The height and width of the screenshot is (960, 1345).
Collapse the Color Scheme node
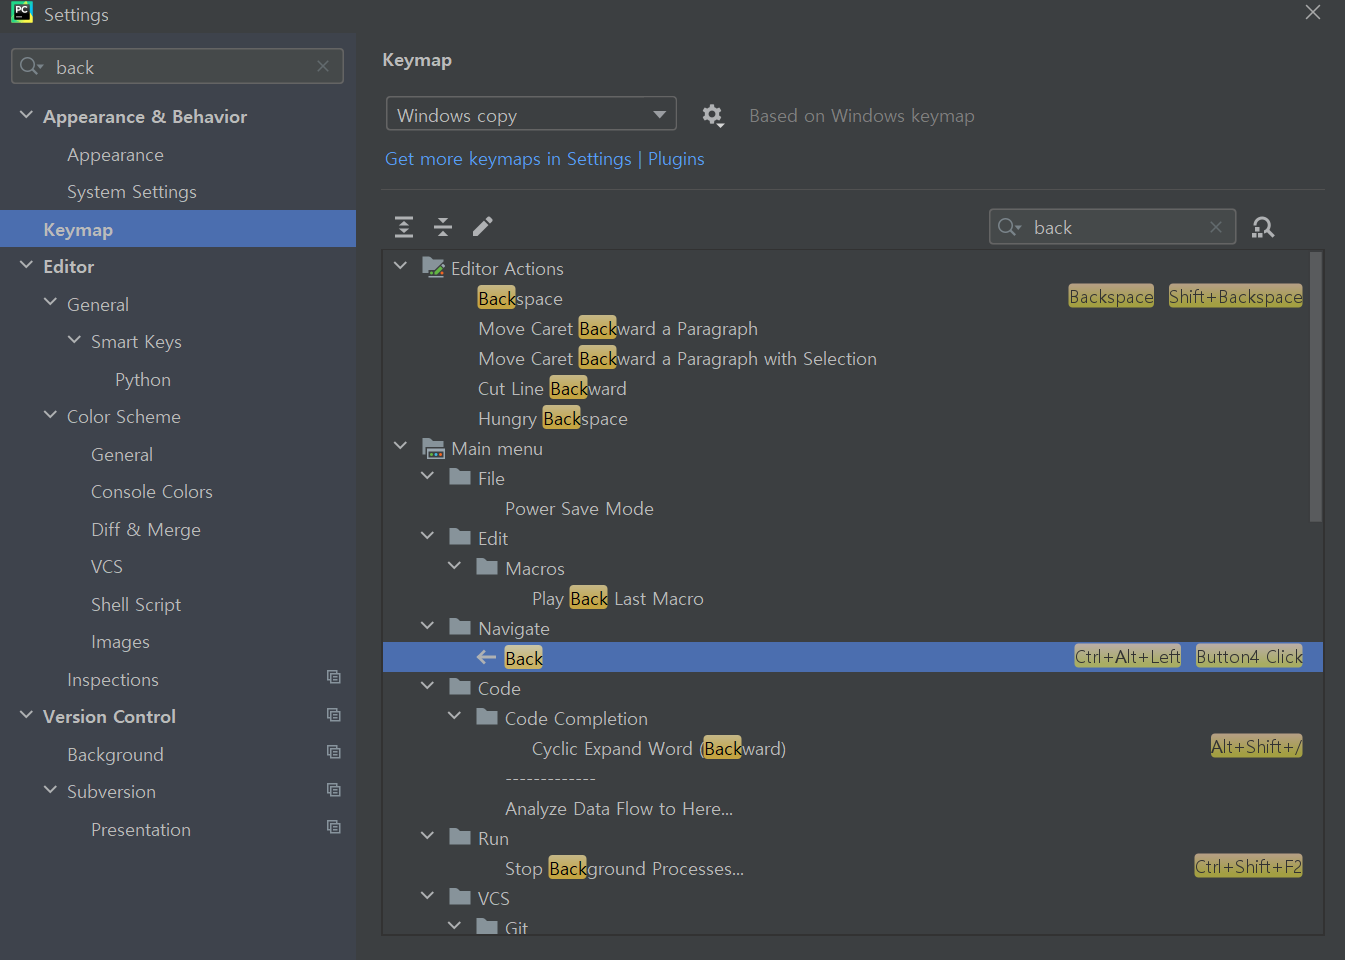[51, 415]
